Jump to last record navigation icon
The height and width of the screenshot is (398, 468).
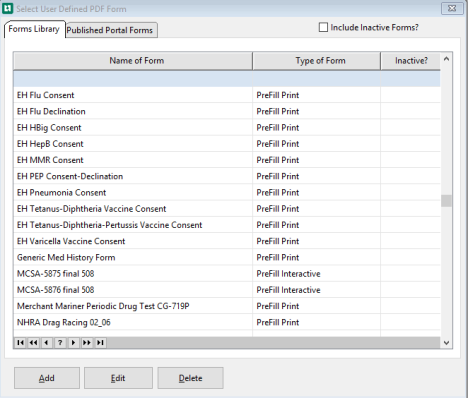[x=100, y=343]
